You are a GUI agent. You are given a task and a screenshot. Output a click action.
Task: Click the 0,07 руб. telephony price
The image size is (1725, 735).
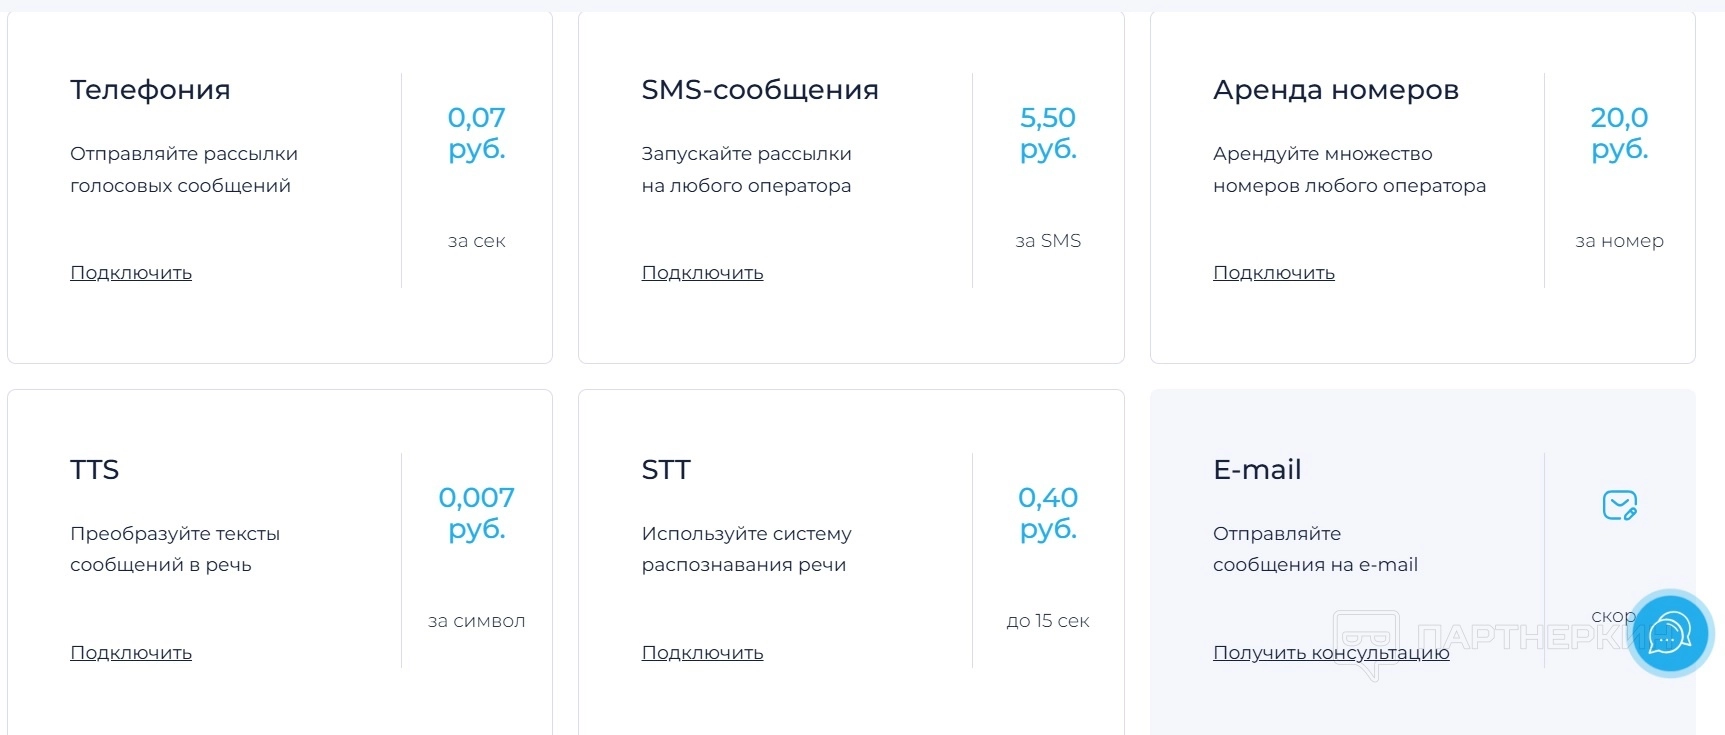[x=476, y=133]
